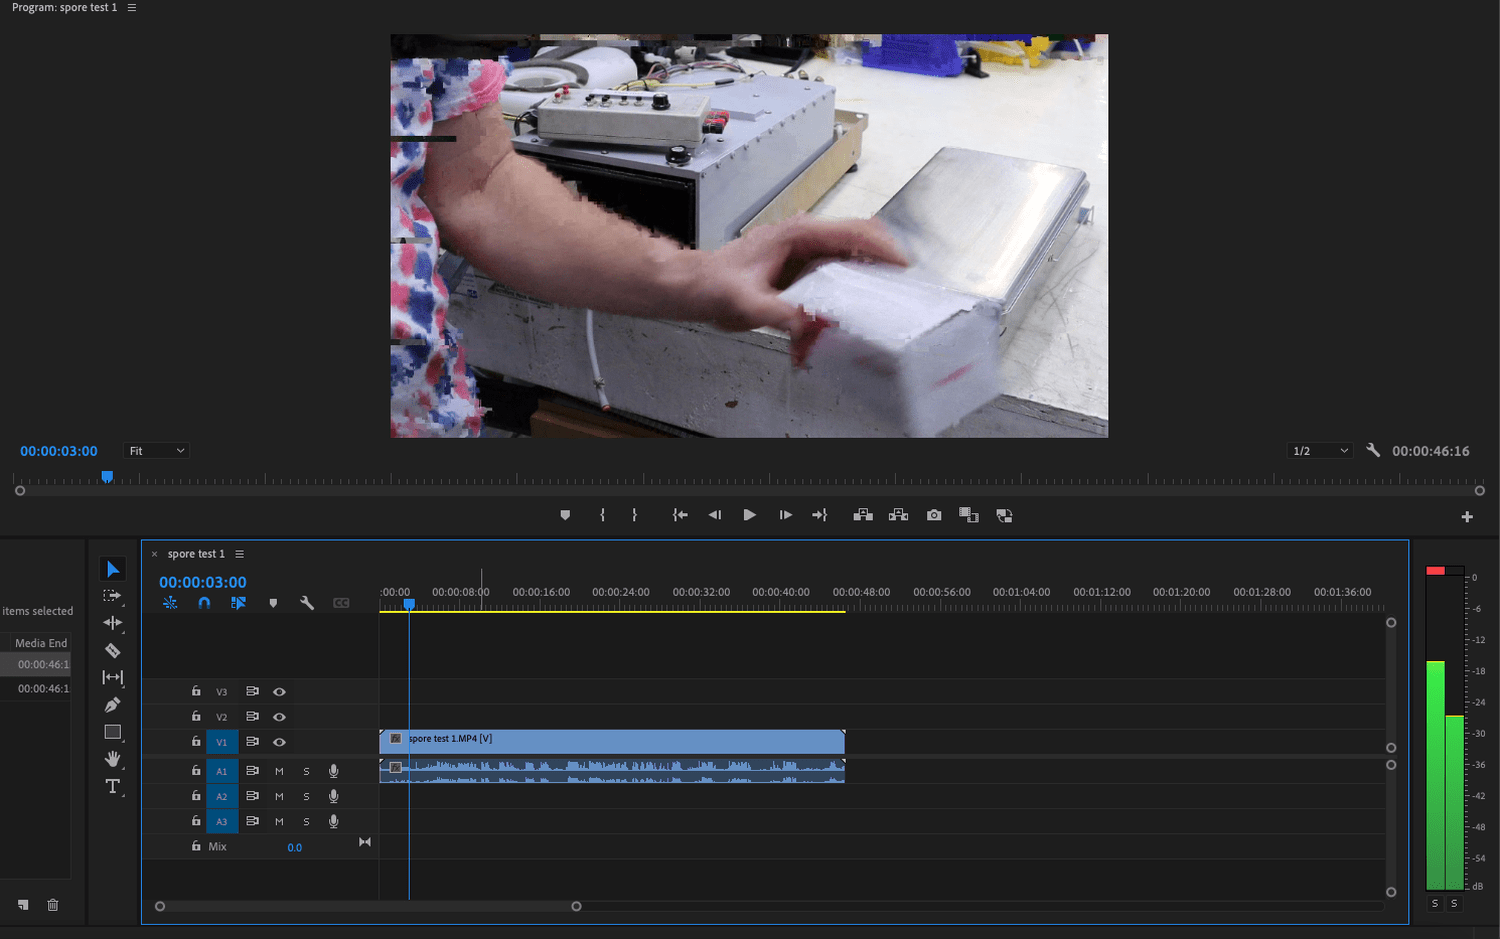Open the 1/2 playback resolution dropdown
This screenshot has width=1500, height=939.
tap(1319, 450)
